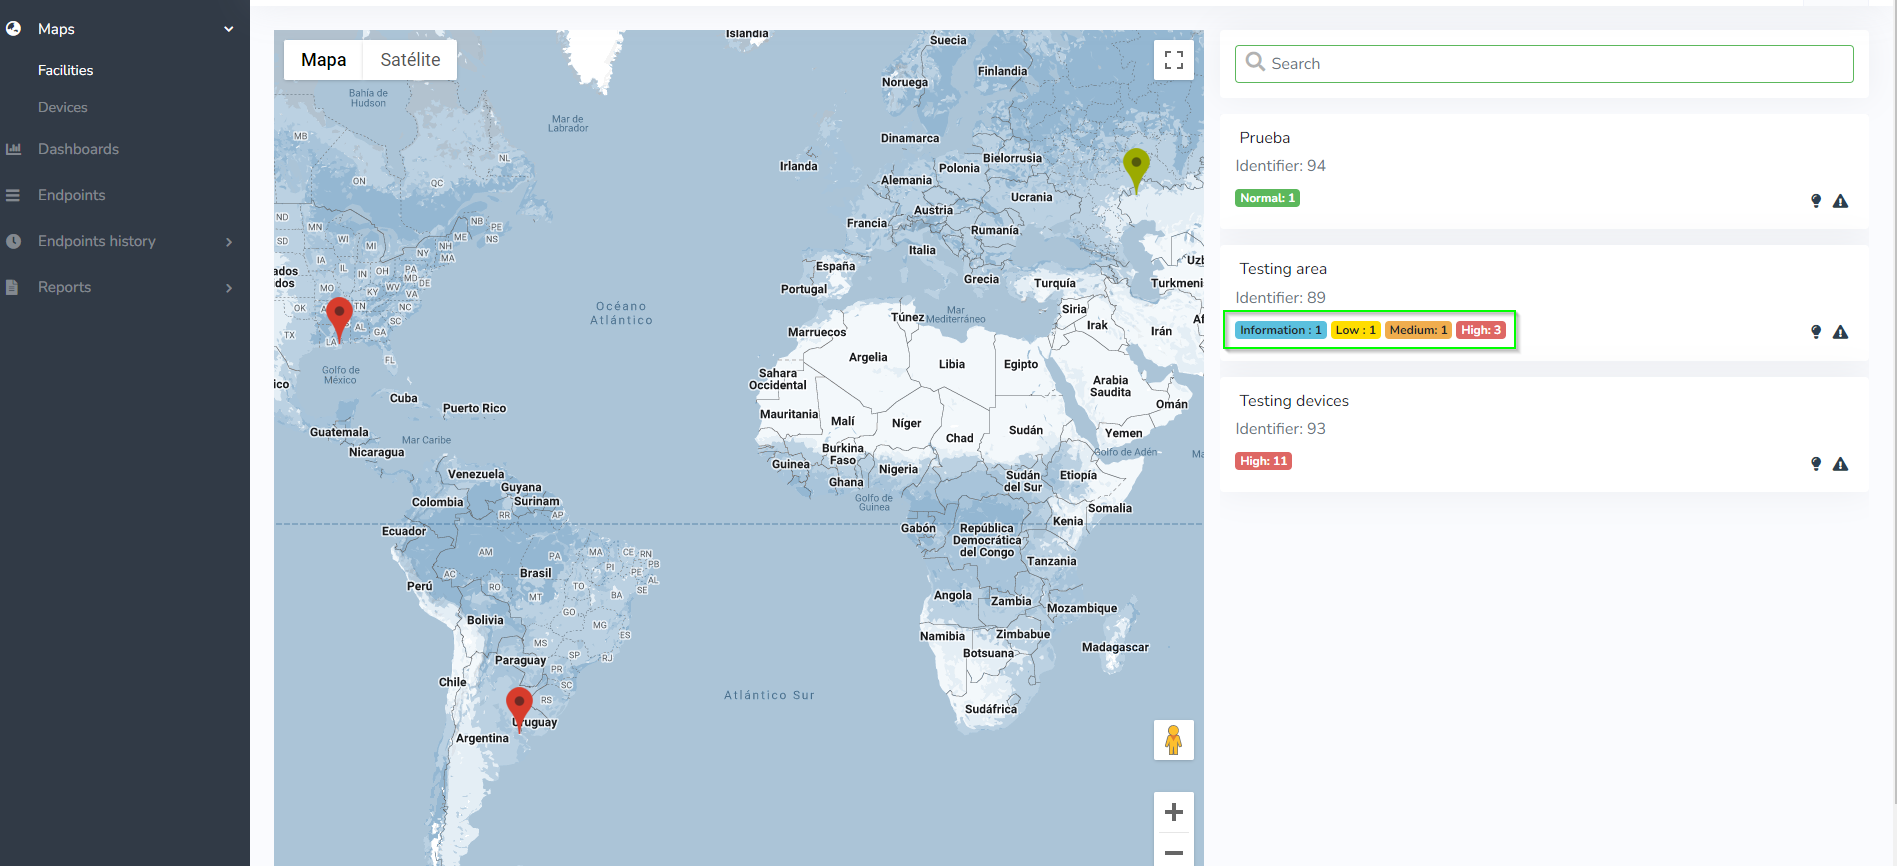Zoom in on the map

point(1173,812)
